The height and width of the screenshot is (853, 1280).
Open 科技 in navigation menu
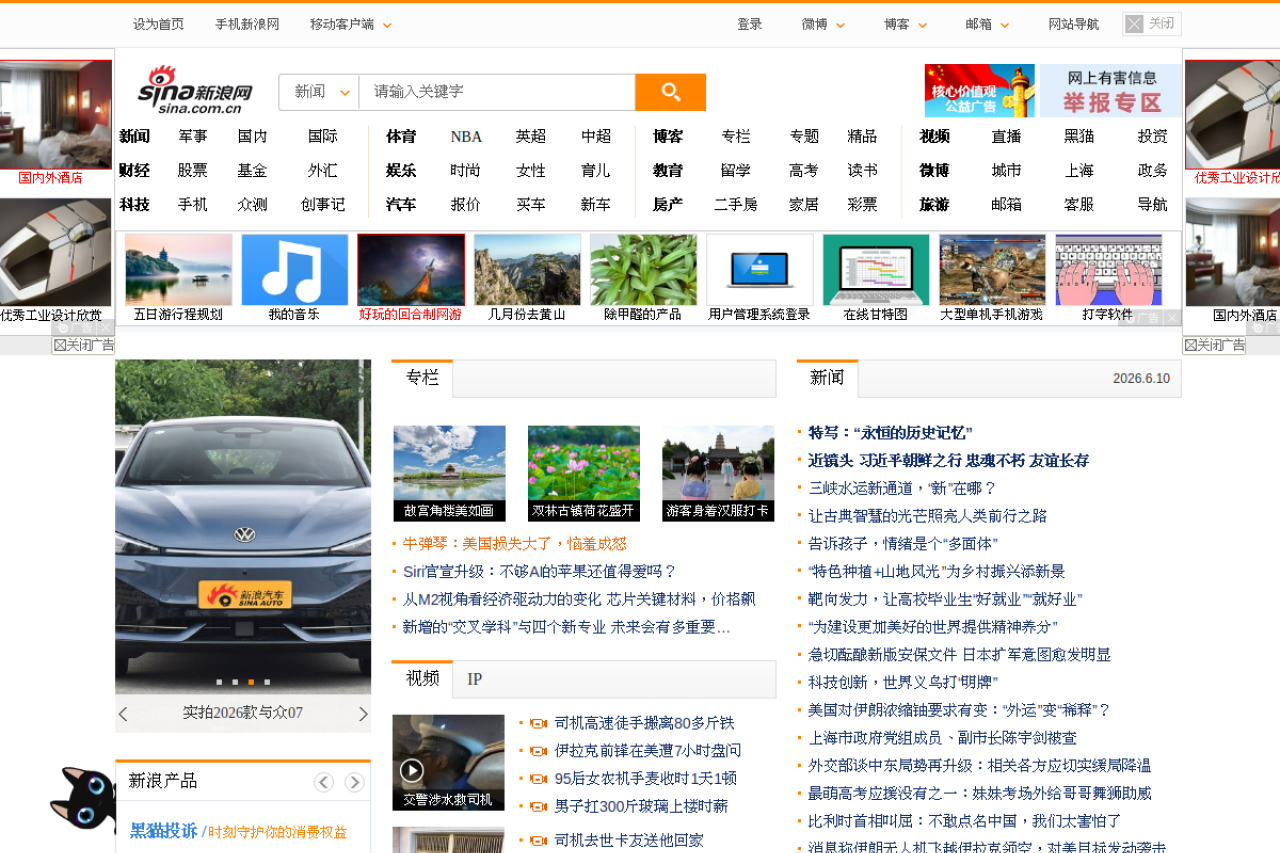tap(134, 205)
